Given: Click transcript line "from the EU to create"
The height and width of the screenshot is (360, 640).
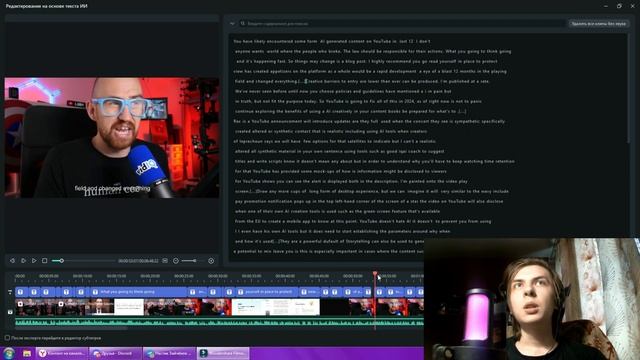Looking at the screenshot, I should click(363, 221).
